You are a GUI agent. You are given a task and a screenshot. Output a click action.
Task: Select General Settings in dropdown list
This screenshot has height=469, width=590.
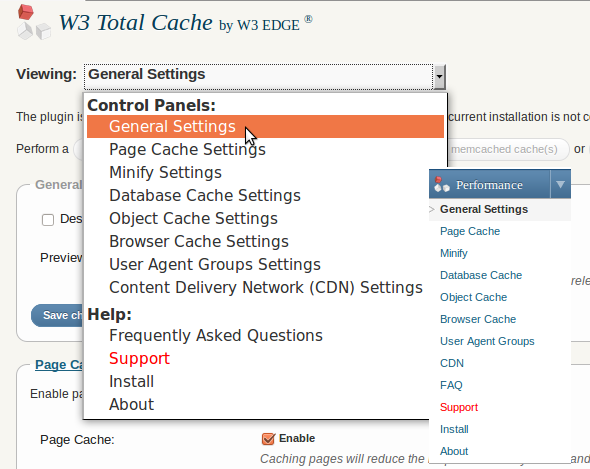point(265,126)
